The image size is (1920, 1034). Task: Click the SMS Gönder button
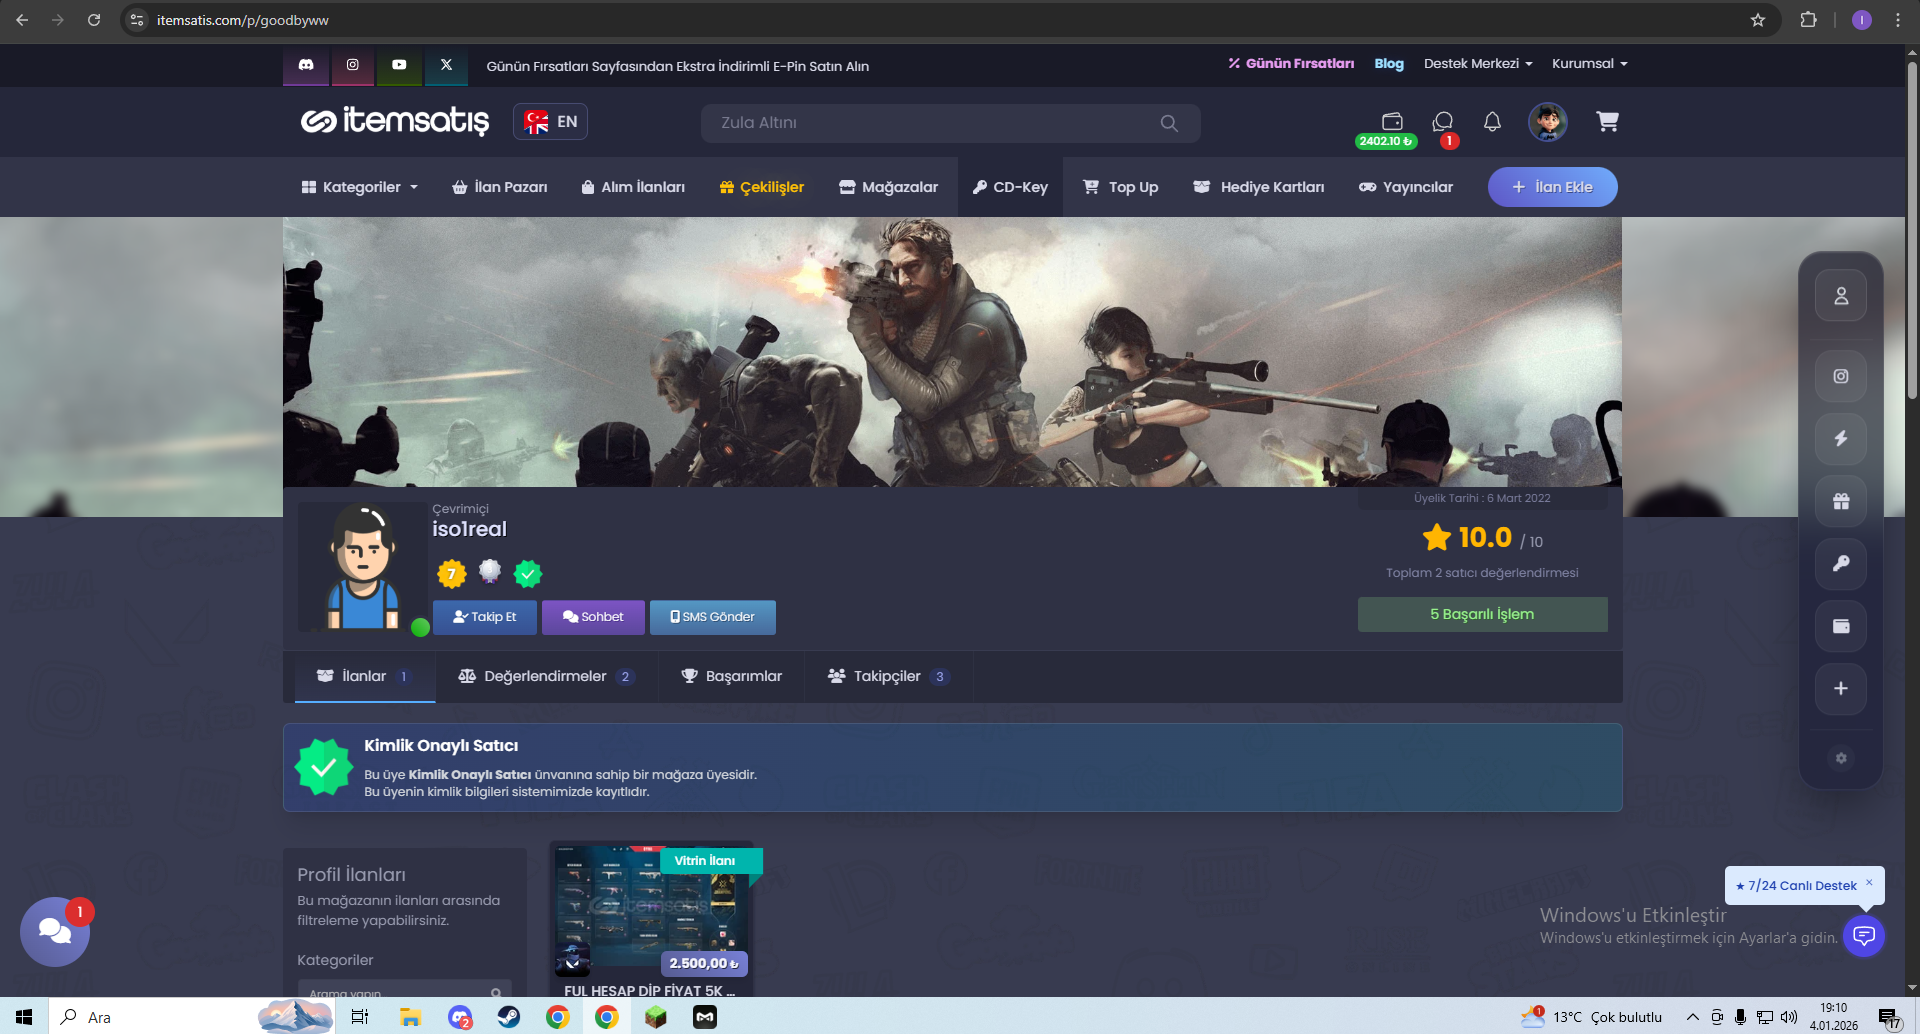(713, 617)
